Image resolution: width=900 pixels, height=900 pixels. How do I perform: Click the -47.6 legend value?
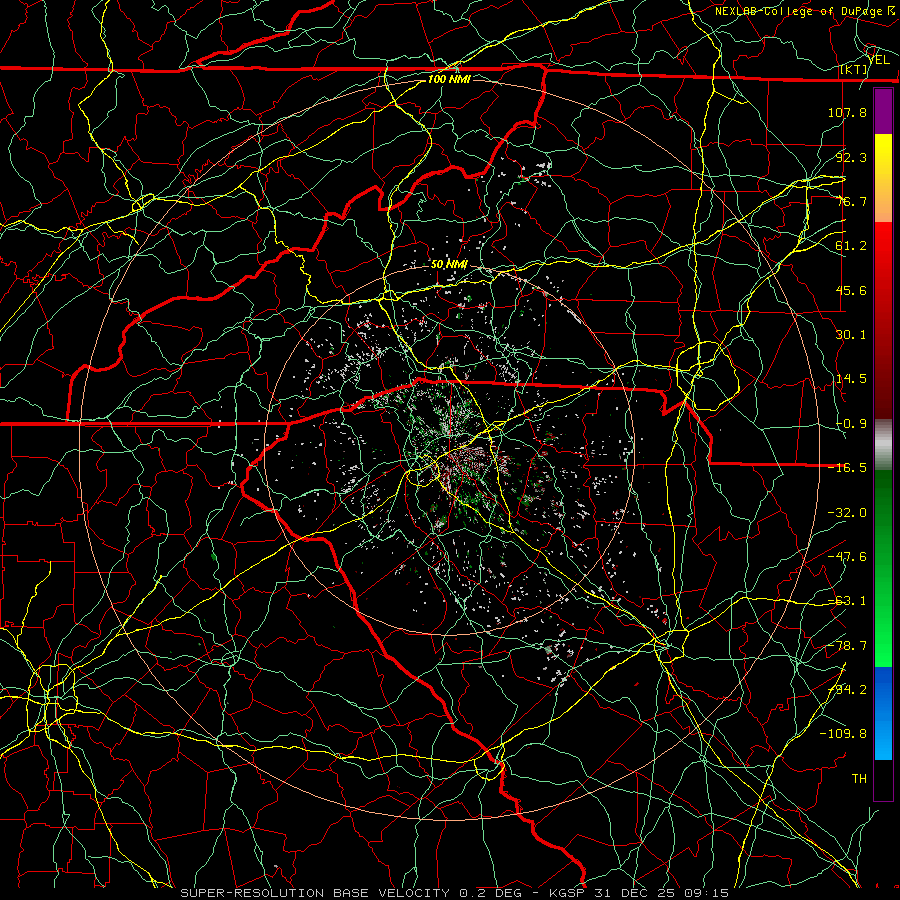847,557
